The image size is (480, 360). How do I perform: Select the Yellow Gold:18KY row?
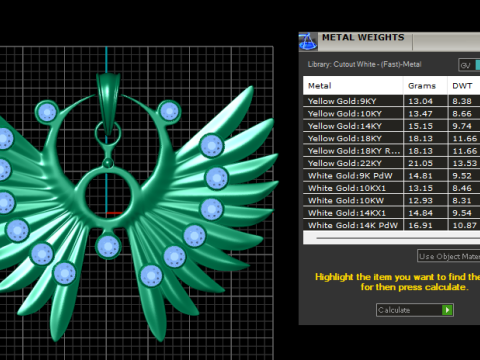click(x=392, y=138)
